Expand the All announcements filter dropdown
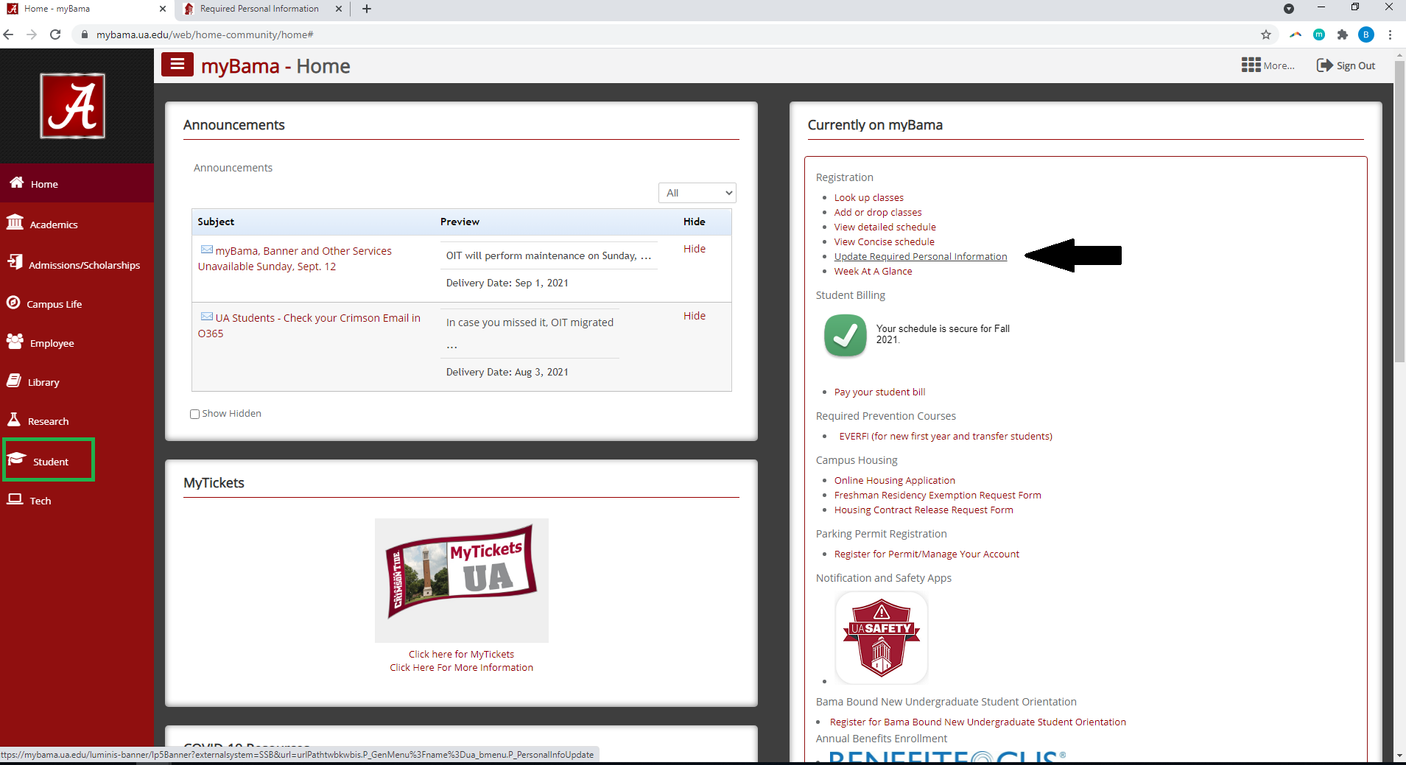 697,193
